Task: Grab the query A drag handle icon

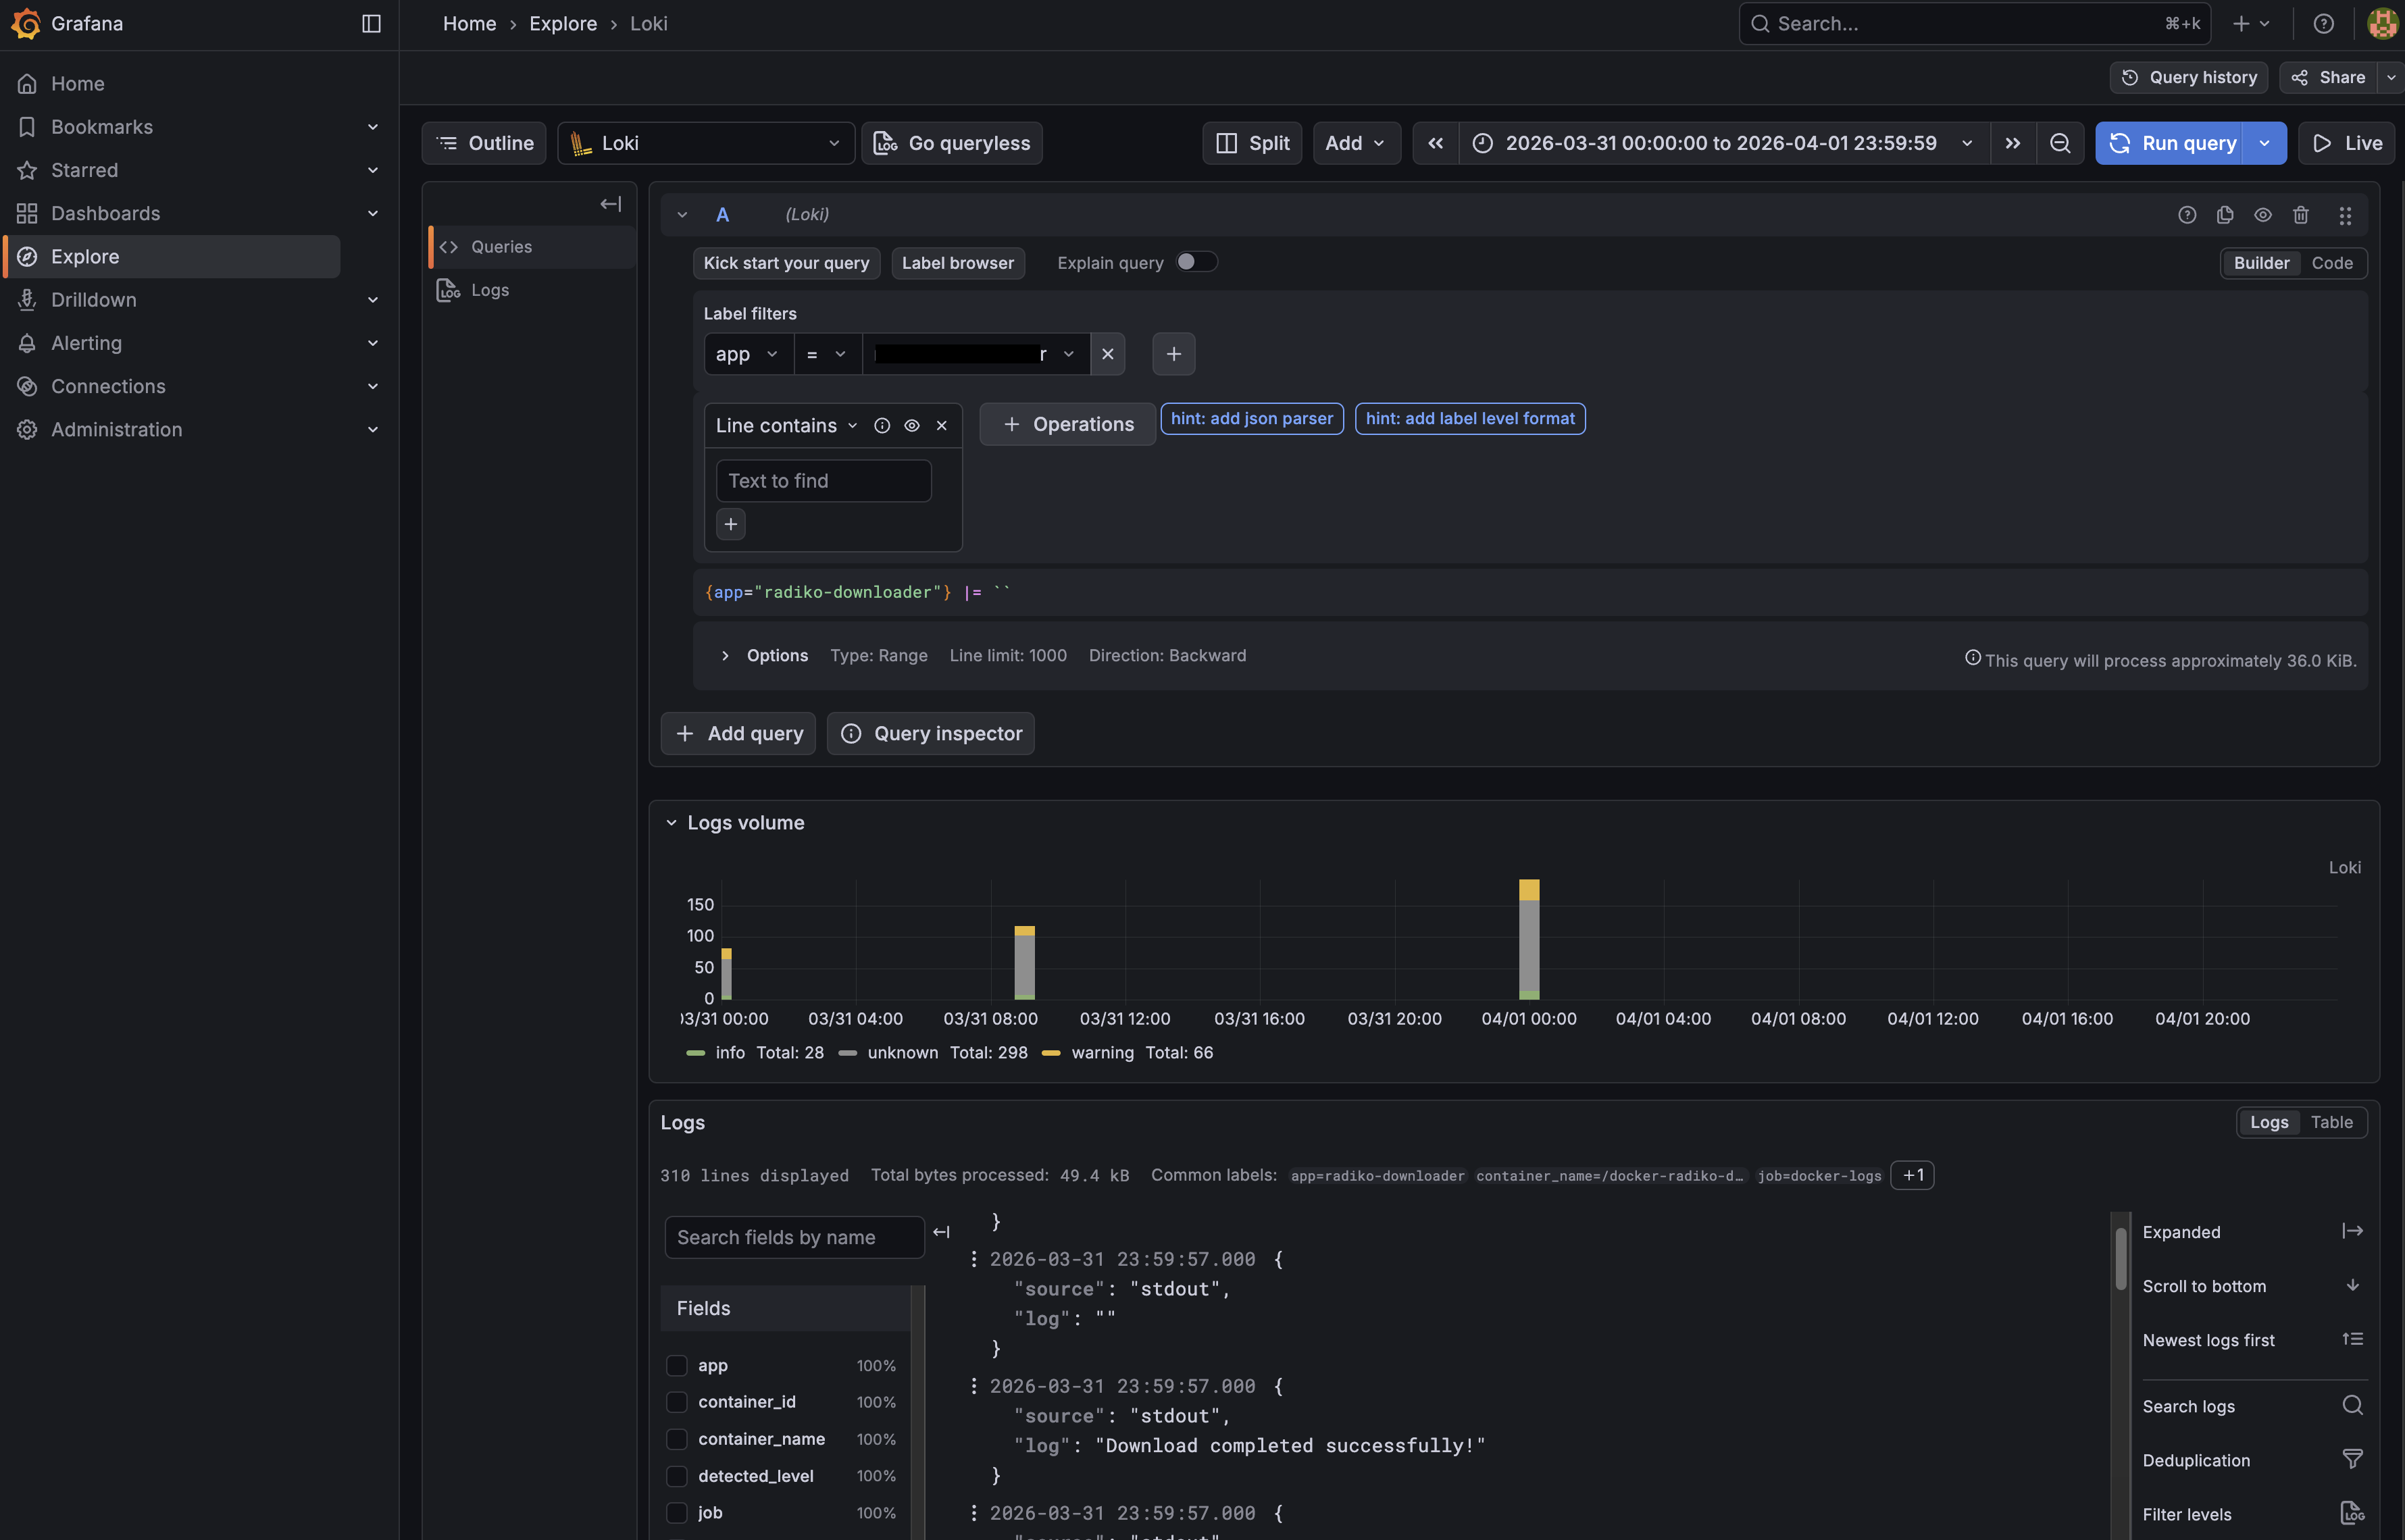Action: (2345, 215)
